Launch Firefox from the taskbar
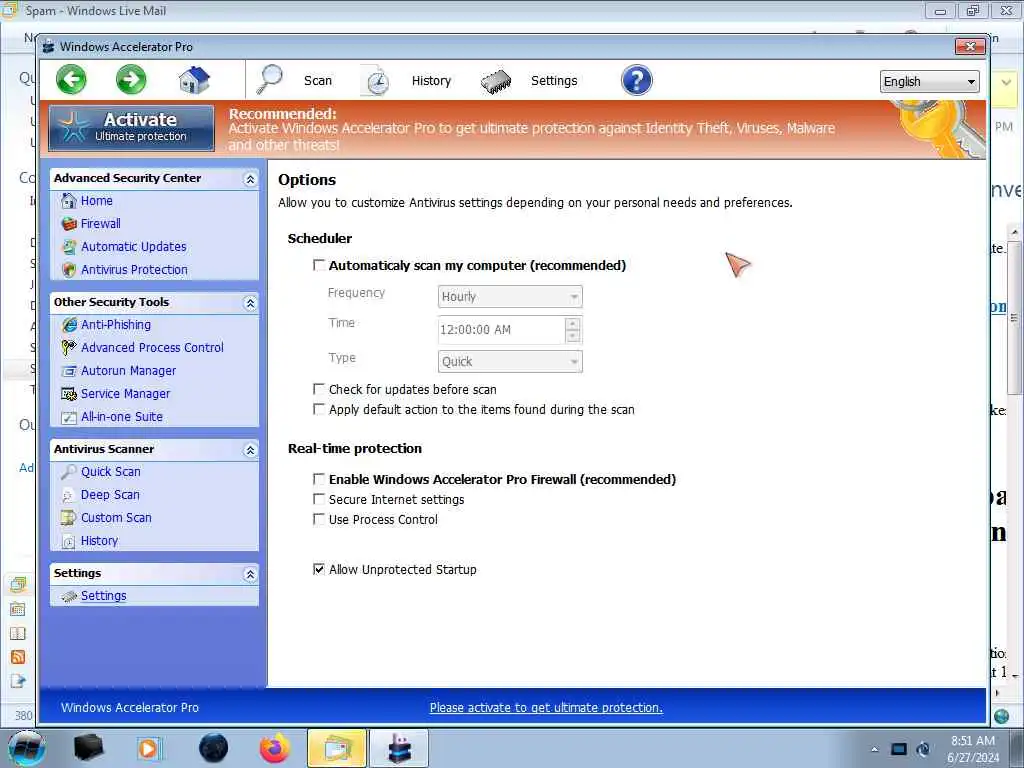 click(275, 748)
